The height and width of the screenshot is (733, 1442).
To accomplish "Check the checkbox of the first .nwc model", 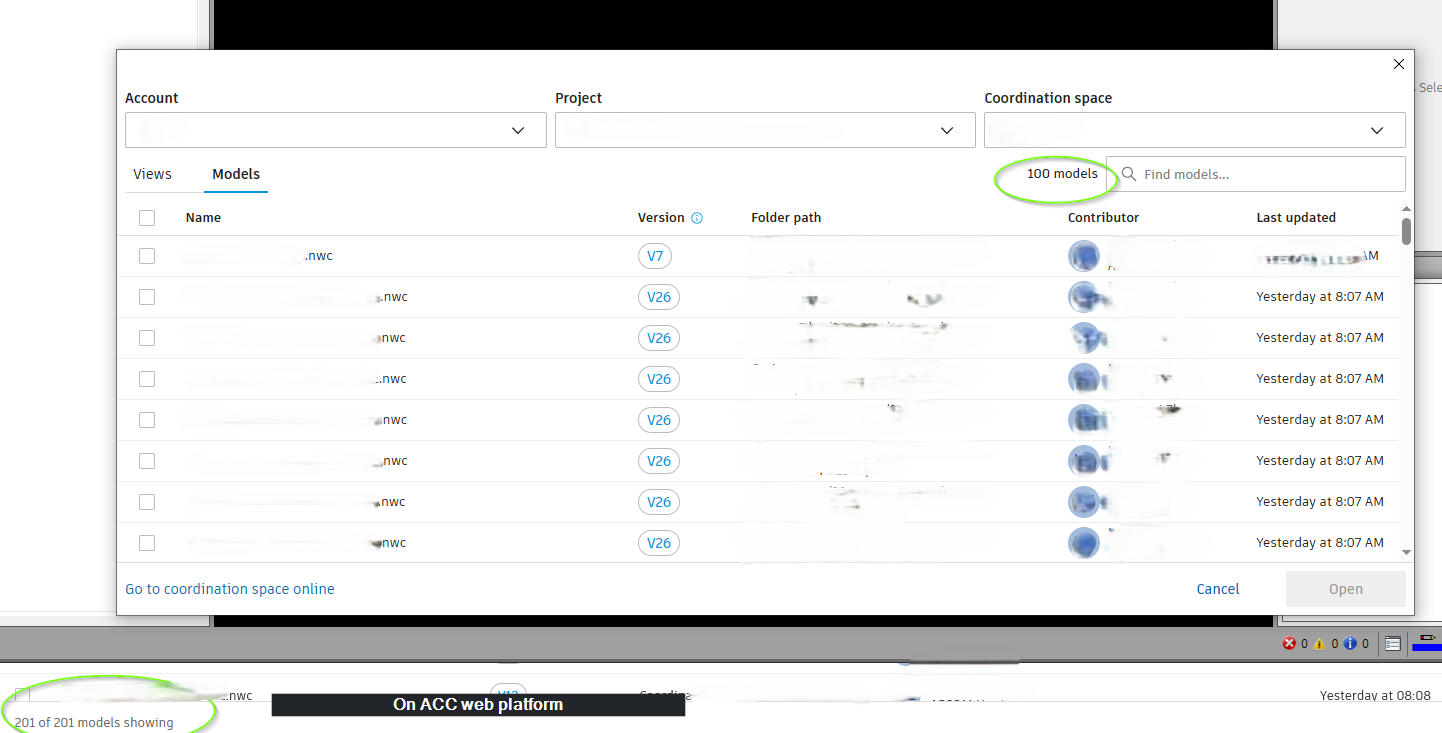I will [x=147, y=255].
